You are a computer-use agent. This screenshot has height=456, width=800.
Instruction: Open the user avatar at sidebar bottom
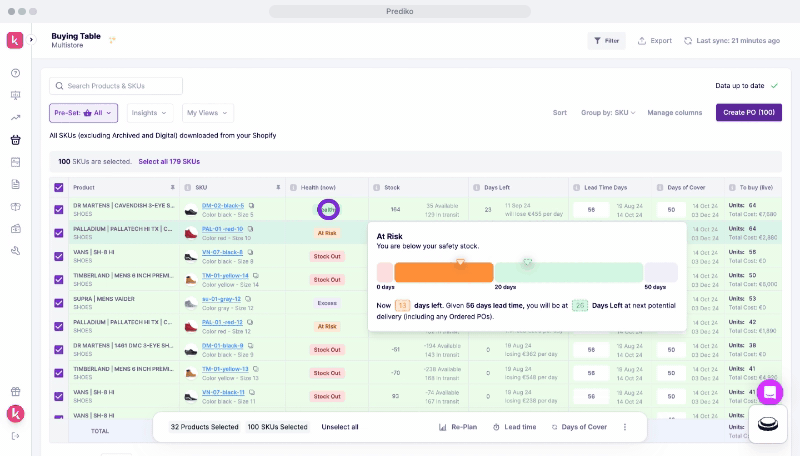15,414
